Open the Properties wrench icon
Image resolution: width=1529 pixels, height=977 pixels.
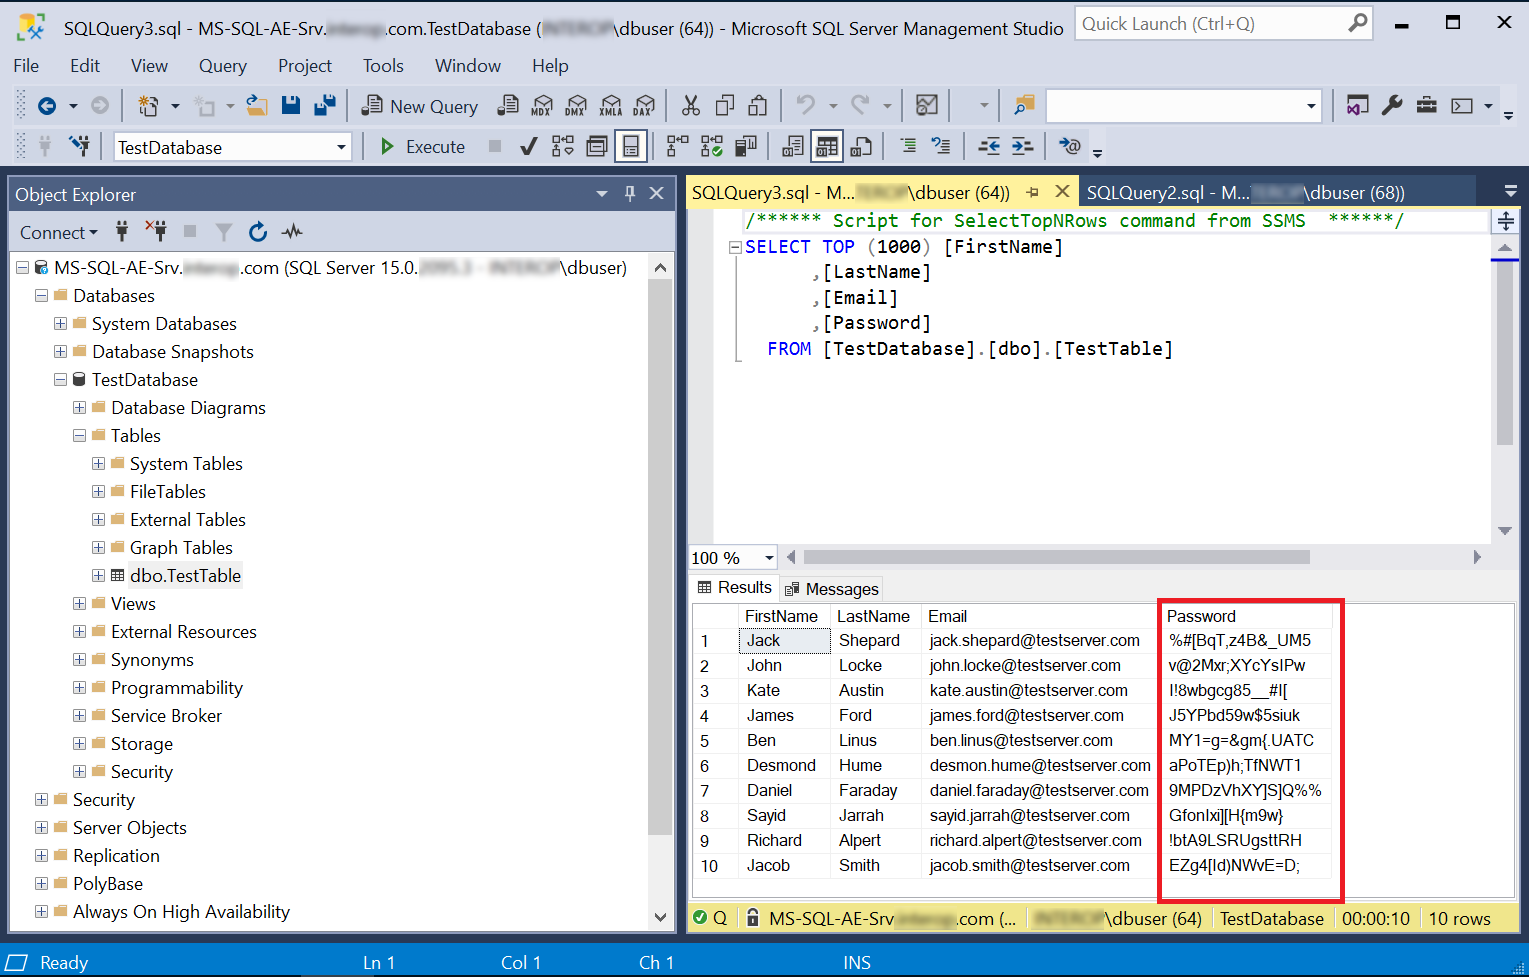[x=1391, y=106]
